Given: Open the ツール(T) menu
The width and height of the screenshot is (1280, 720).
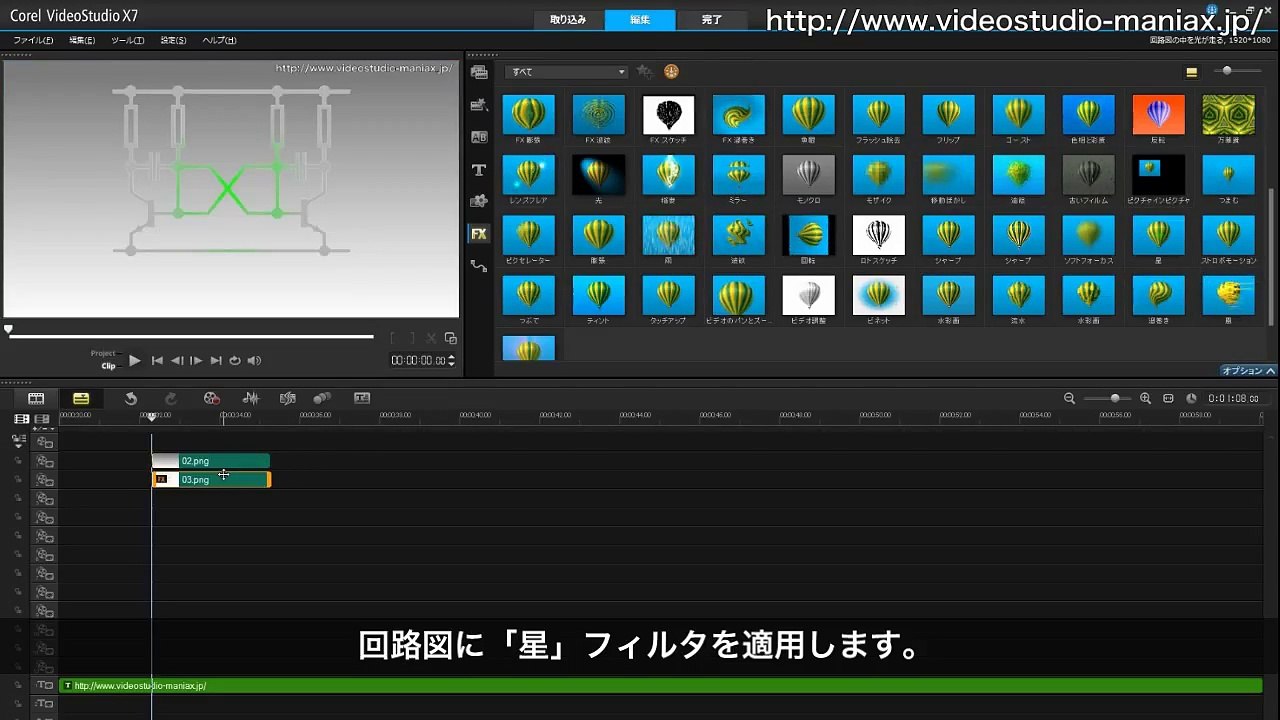Looking at the screenshot, I should click(128, 41).
